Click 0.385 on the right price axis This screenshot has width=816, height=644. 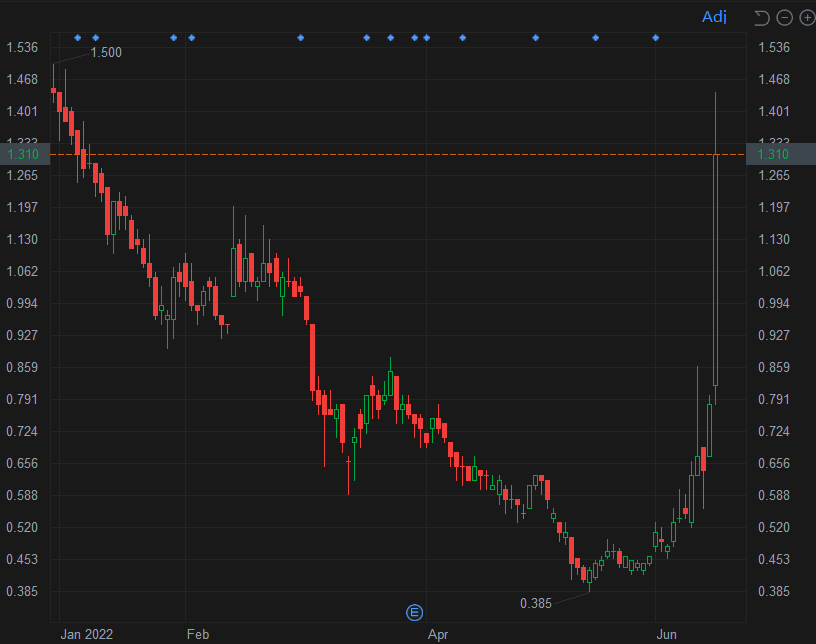774,591
